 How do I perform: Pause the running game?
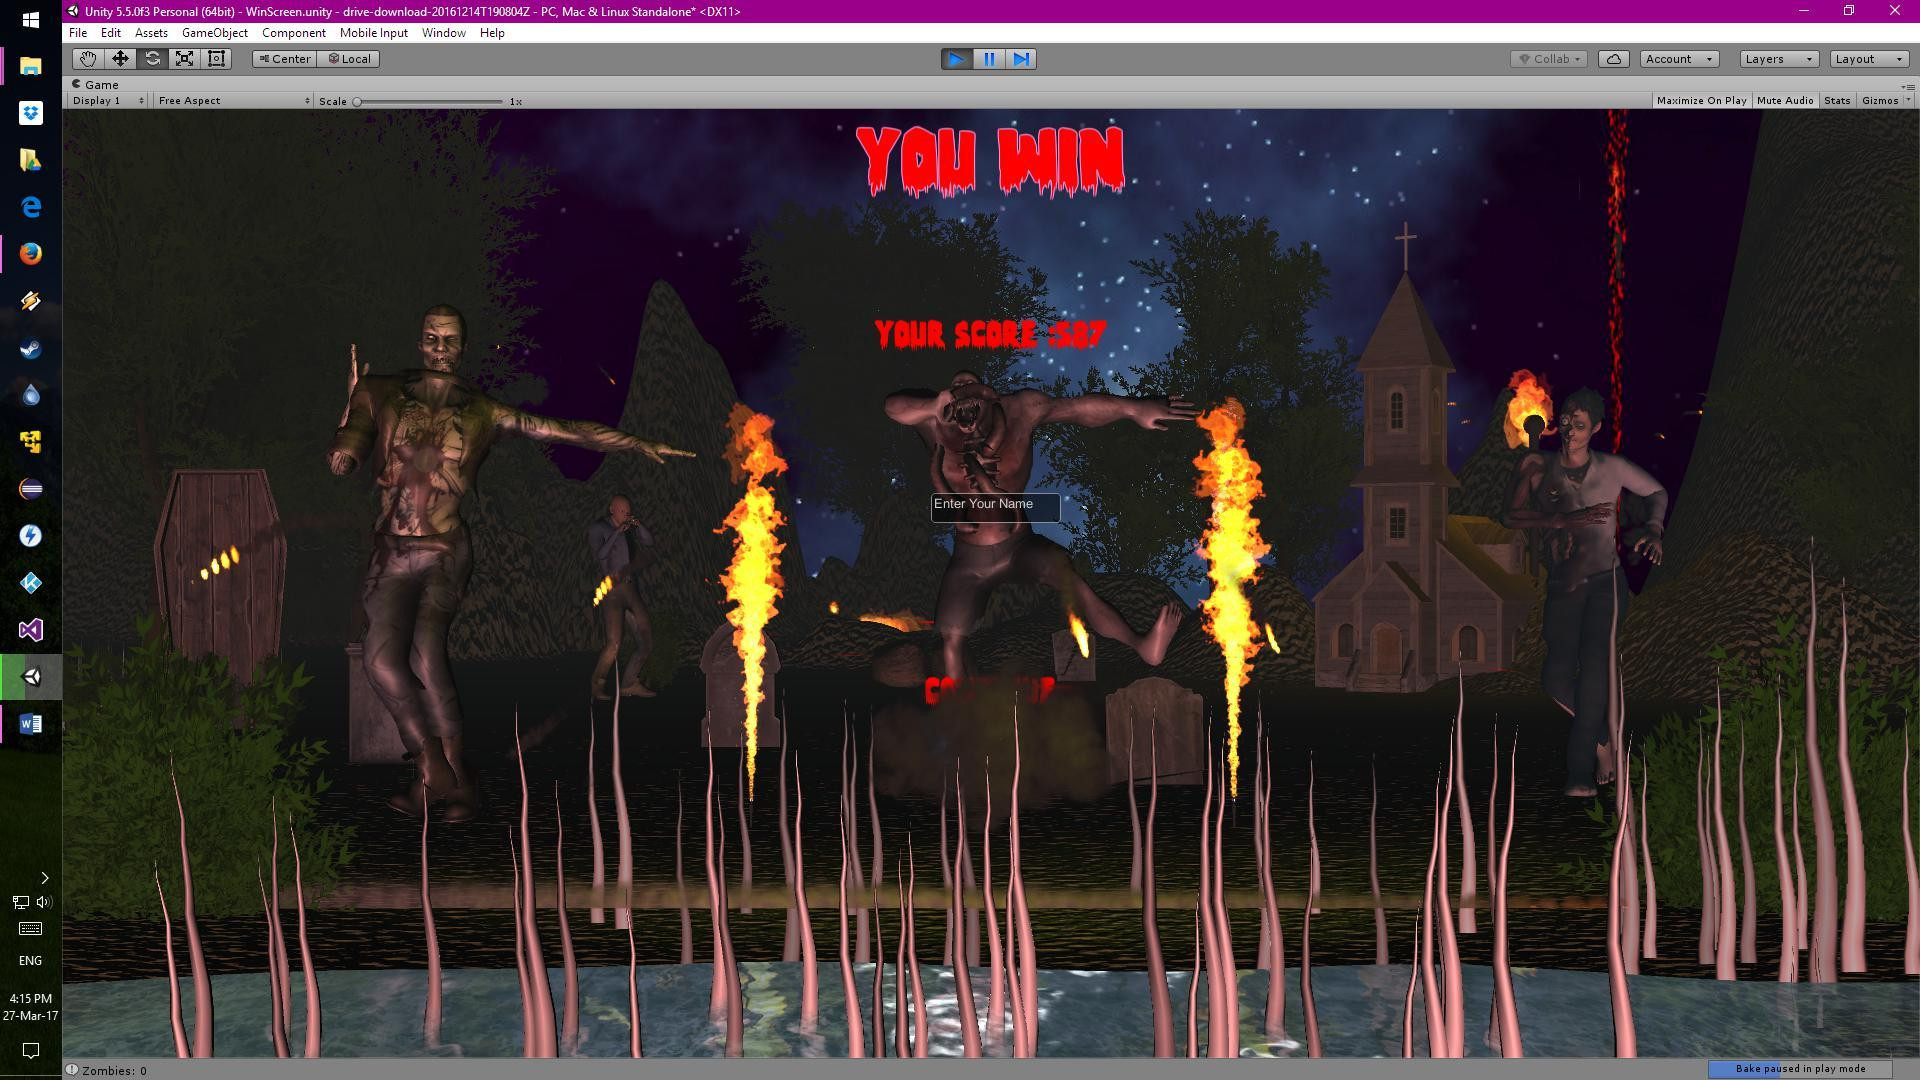989,59
